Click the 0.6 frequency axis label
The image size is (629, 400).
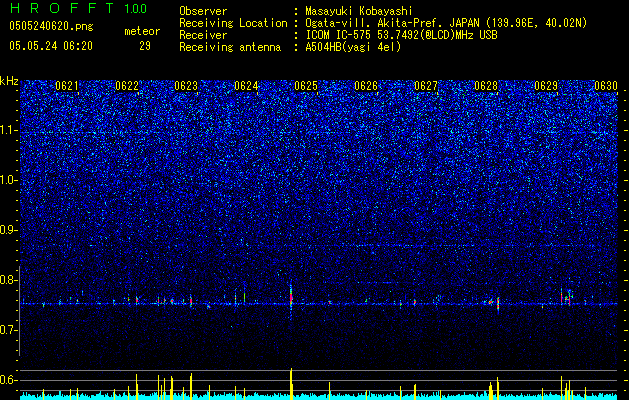click(x=8, y=380)
